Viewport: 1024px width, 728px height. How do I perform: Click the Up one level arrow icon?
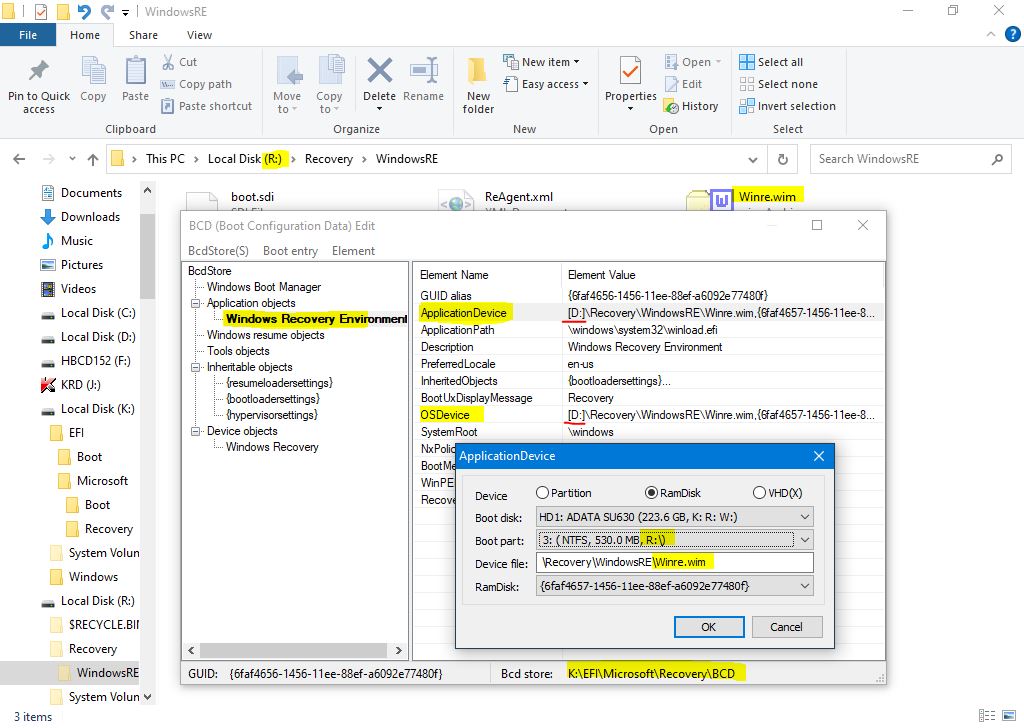pyautogui.click(x=93, y=159)
